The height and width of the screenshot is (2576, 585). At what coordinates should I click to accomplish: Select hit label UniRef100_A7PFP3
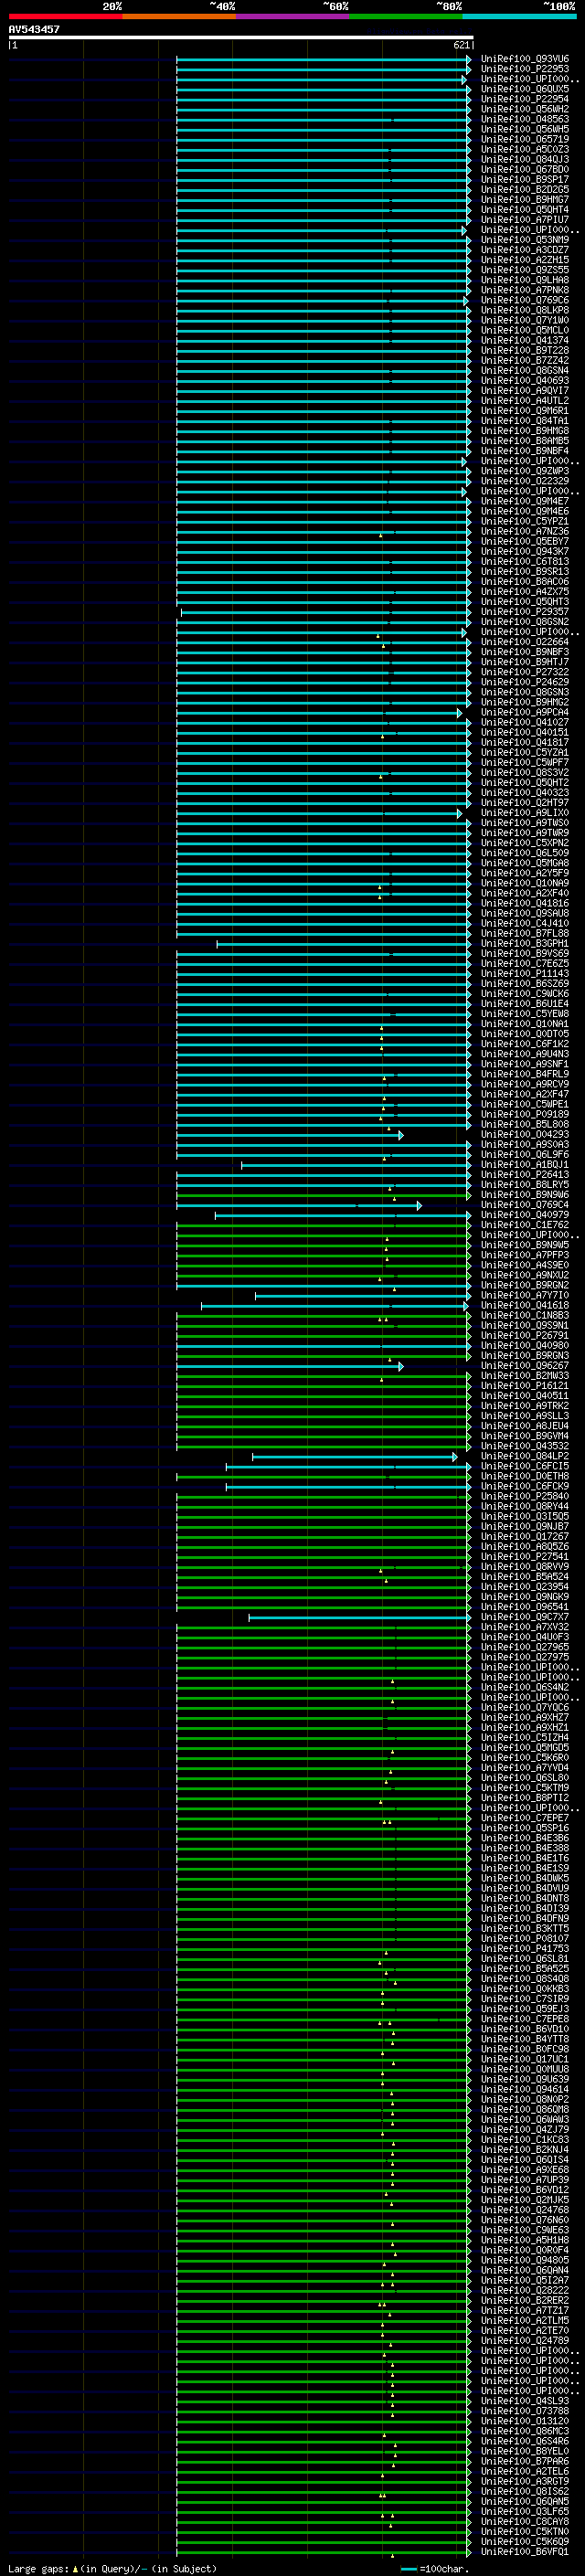[x=525, y=1255]
